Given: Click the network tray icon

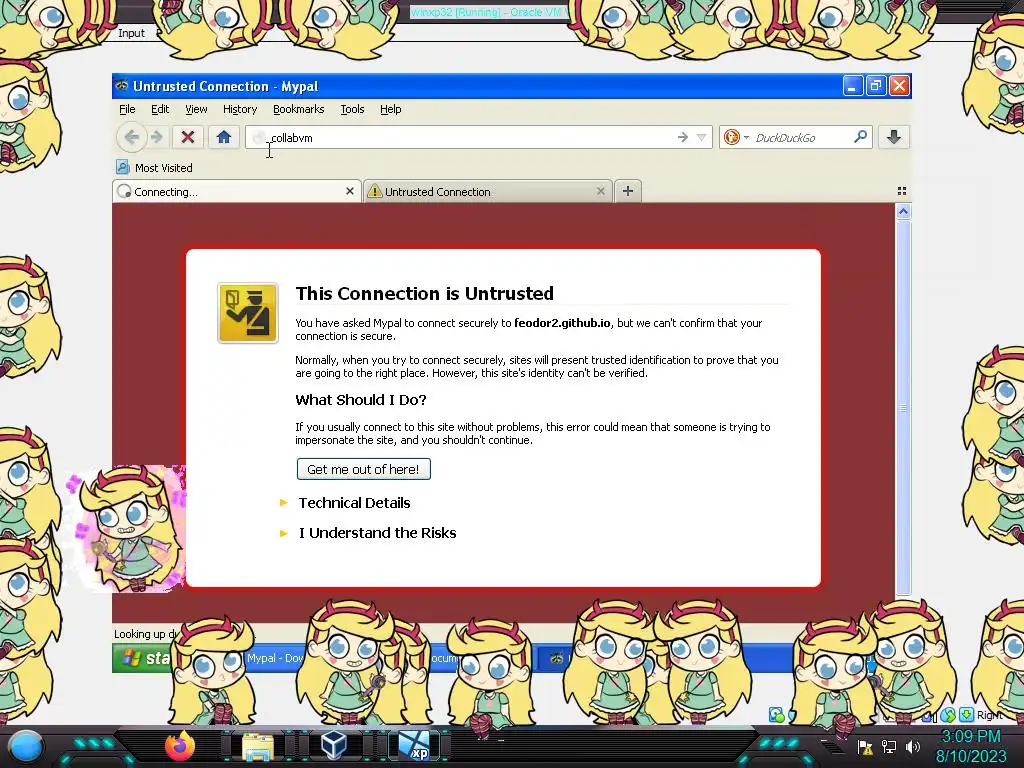Looking at the screenshot, I should click(889, 746).
